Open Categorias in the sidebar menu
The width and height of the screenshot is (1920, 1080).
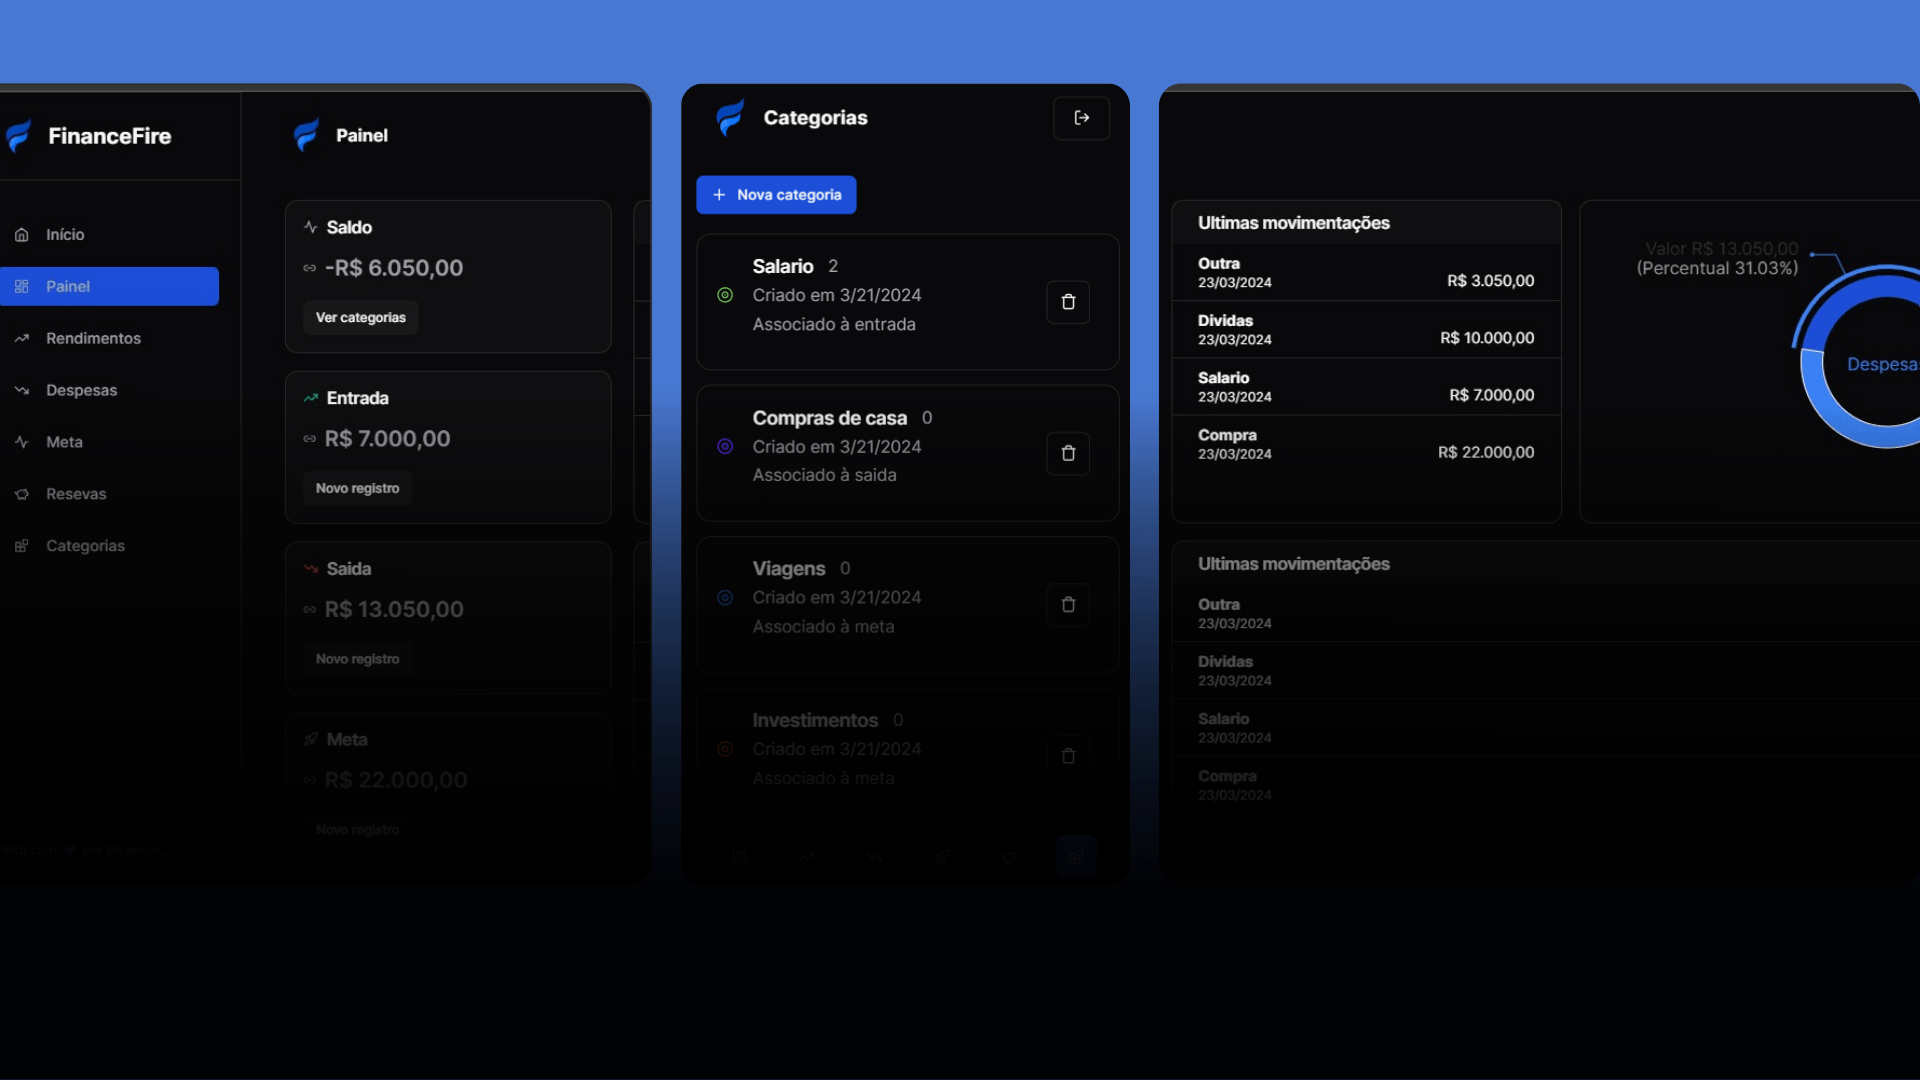tap(85, 546)
